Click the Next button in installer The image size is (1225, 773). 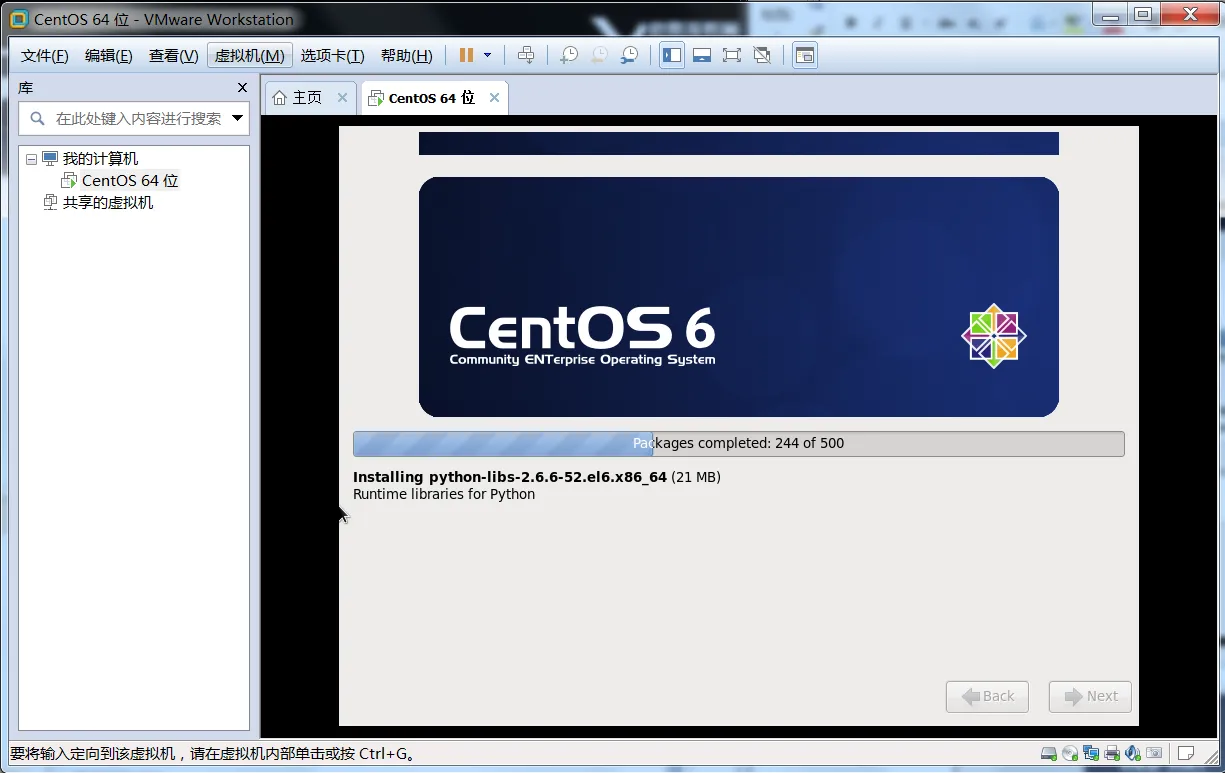click(x=1090, y=696)
